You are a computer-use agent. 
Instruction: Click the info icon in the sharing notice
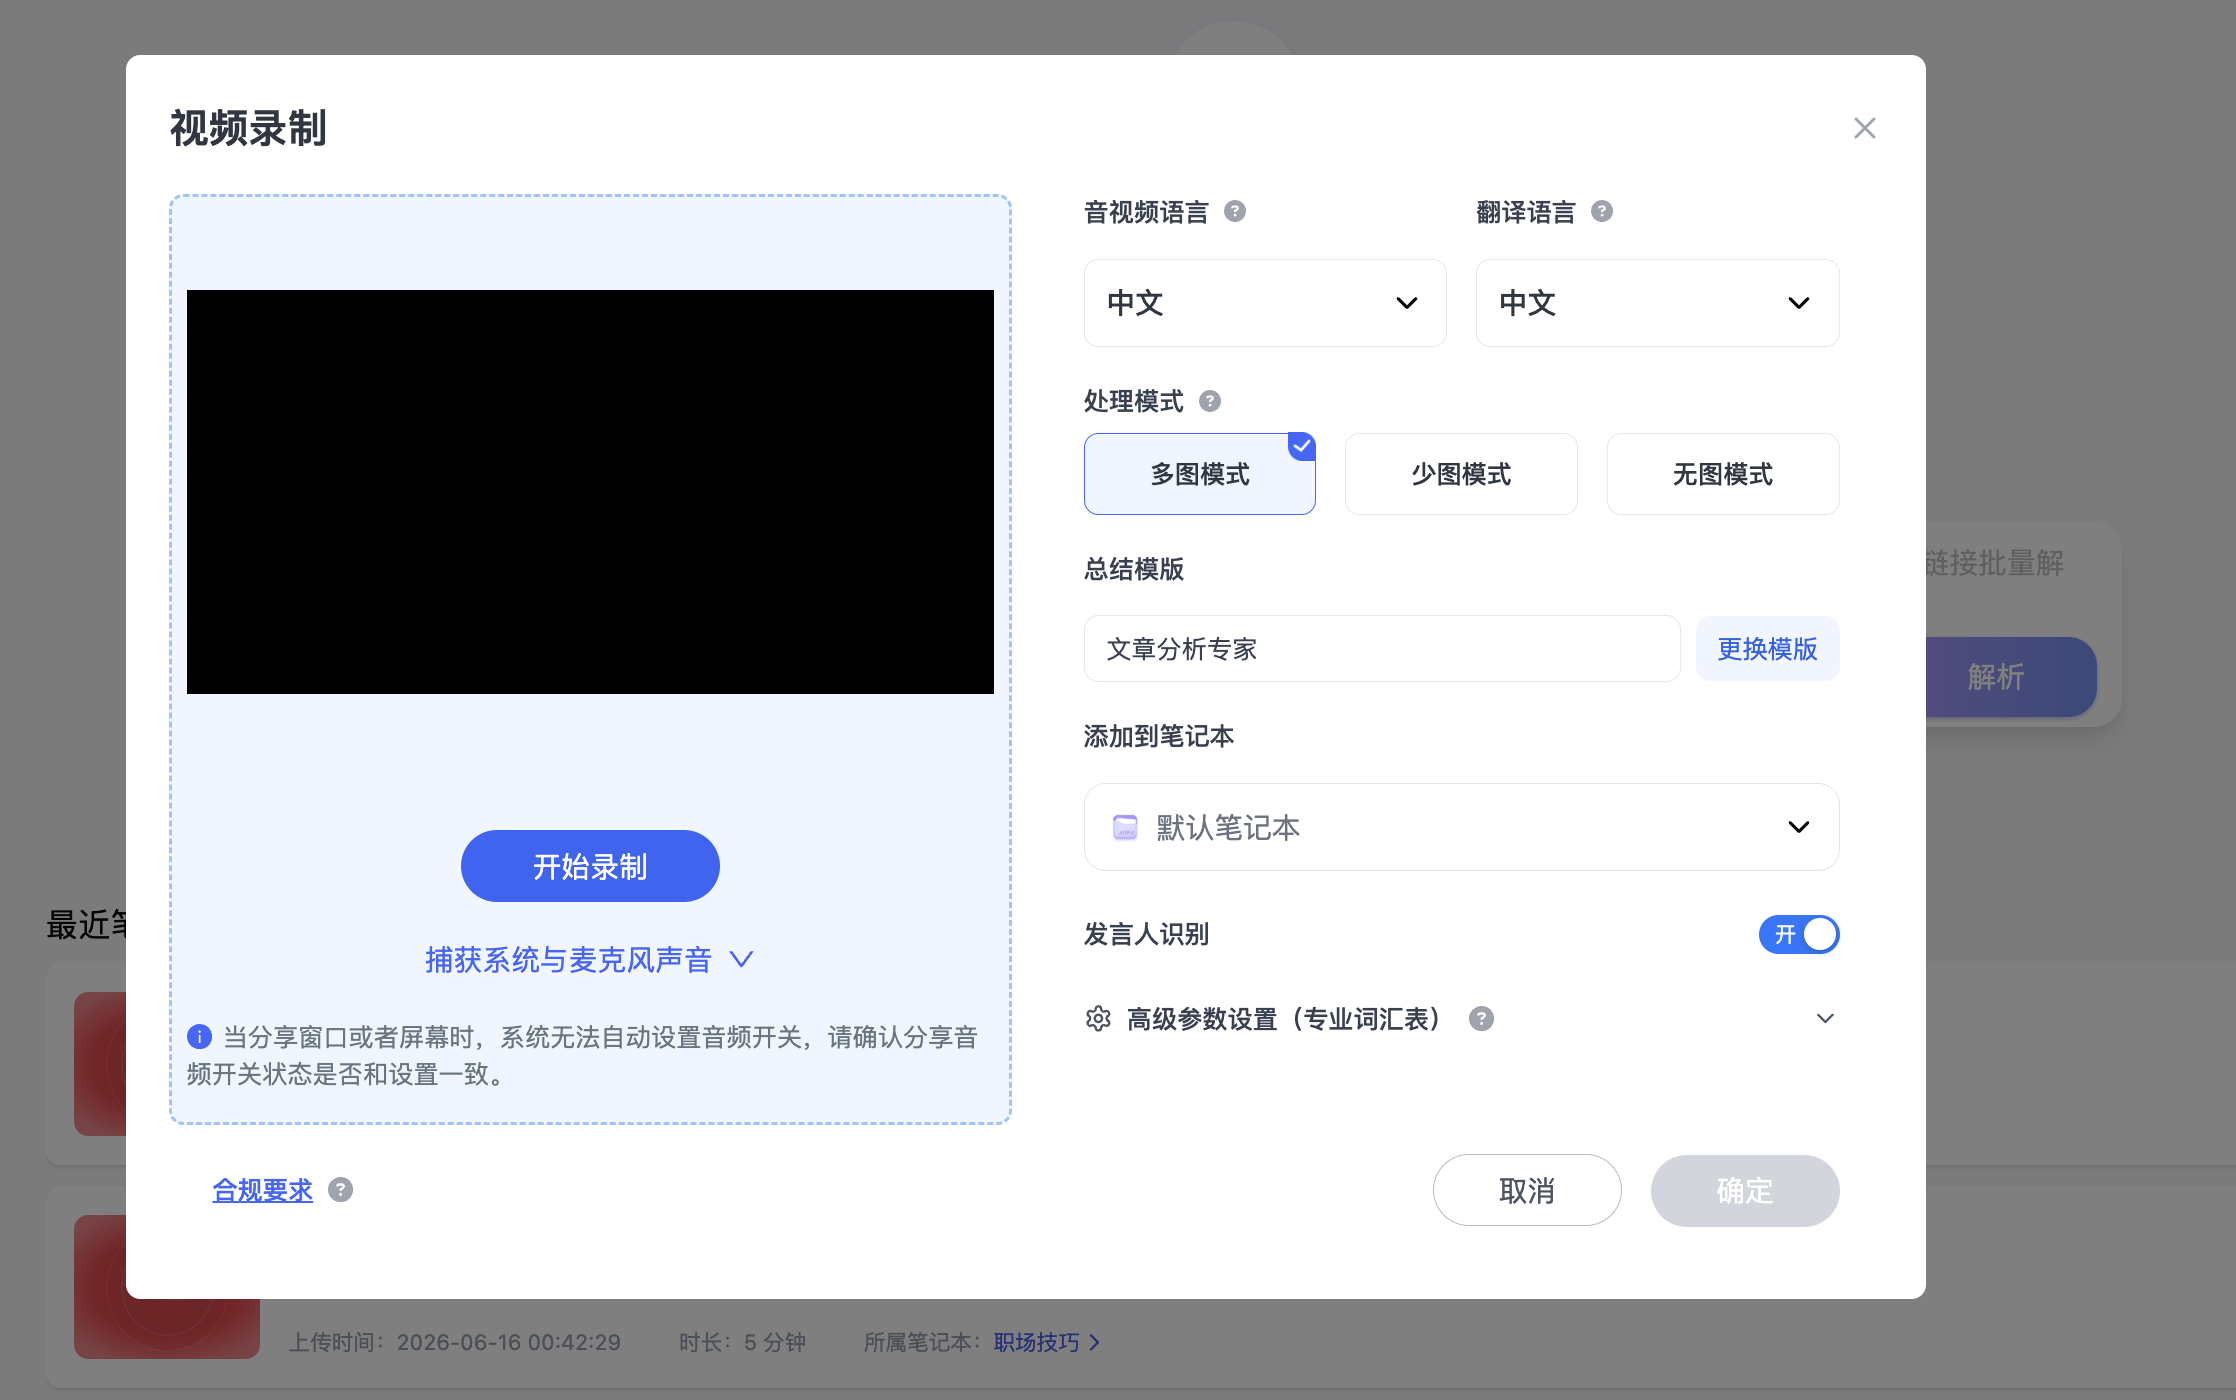click(199, 1036)
